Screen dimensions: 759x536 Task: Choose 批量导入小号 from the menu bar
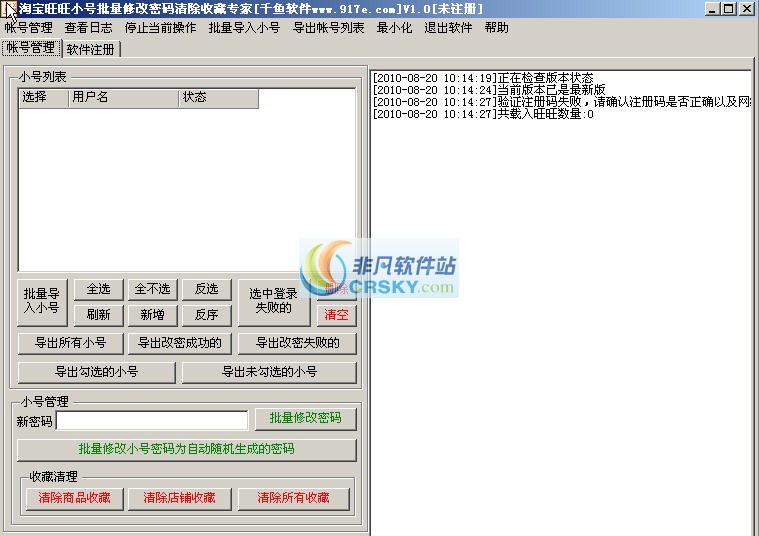coord(244,28)
